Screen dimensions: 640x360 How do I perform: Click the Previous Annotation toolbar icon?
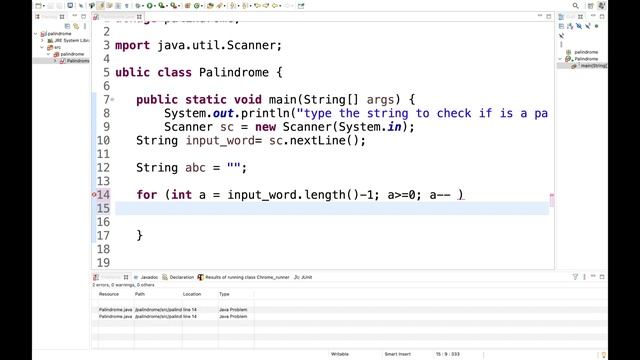[245, 6]
